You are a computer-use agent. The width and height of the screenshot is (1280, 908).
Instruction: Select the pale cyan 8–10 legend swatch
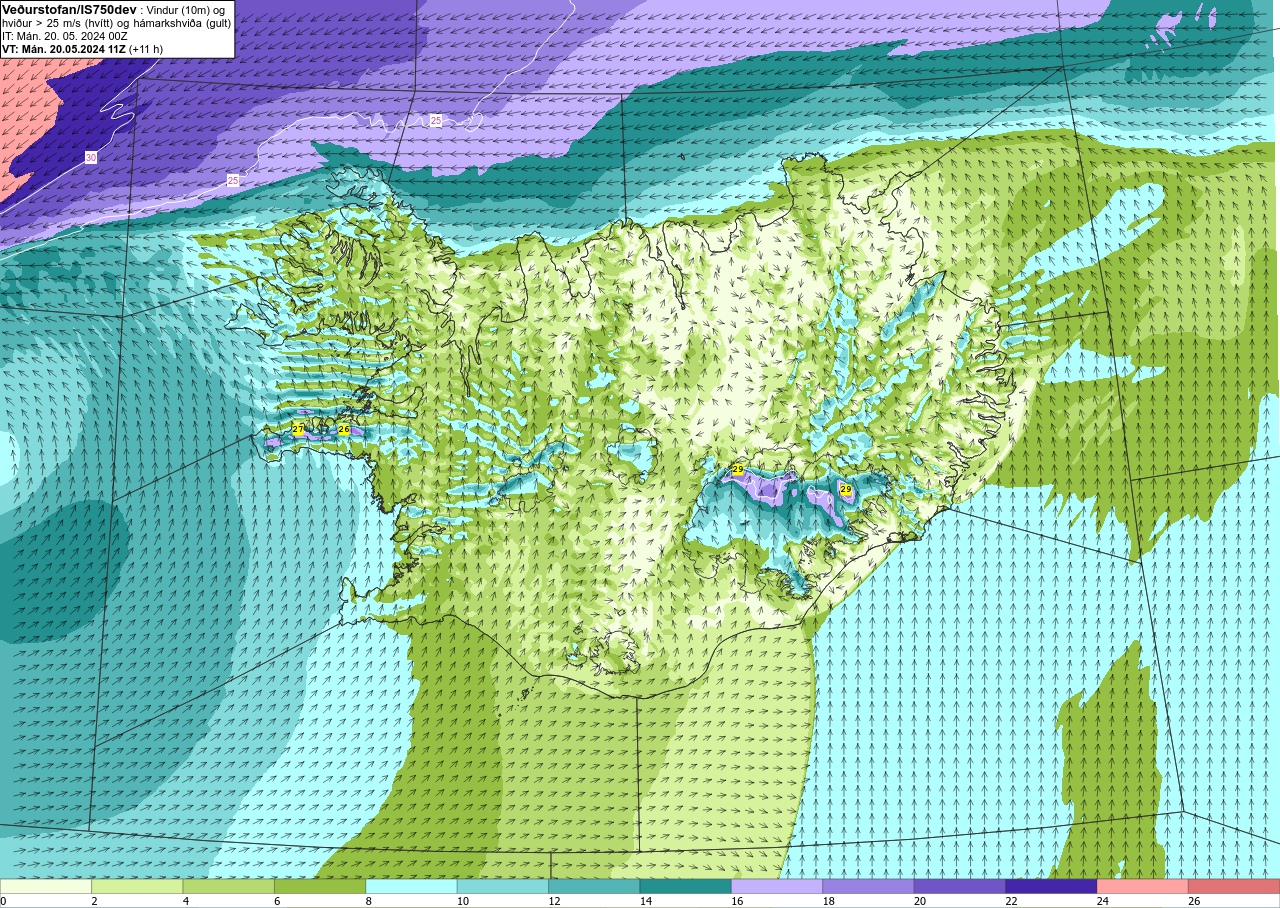[x=411, y=886]
